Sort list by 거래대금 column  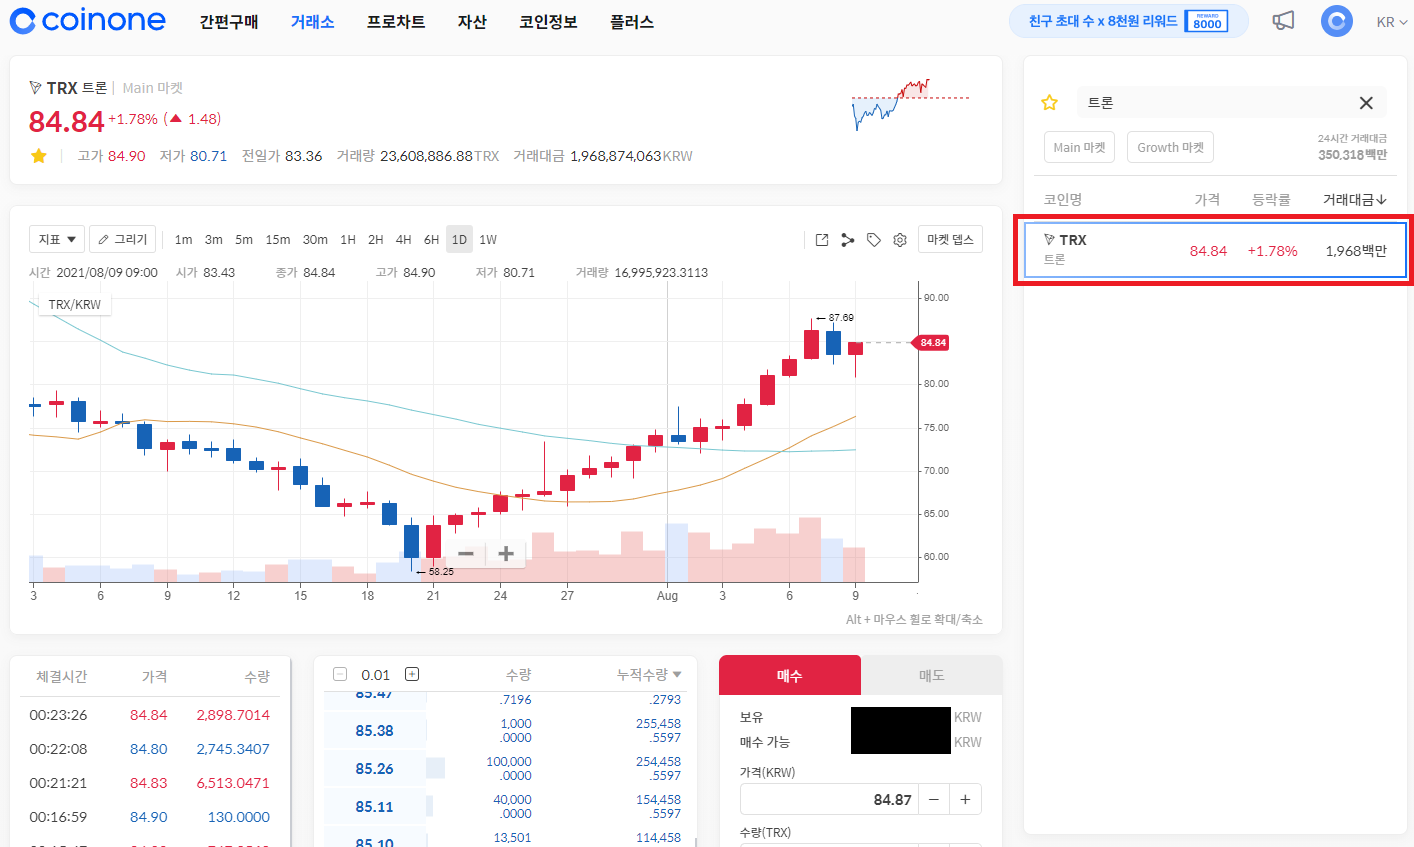[1355, 199]
